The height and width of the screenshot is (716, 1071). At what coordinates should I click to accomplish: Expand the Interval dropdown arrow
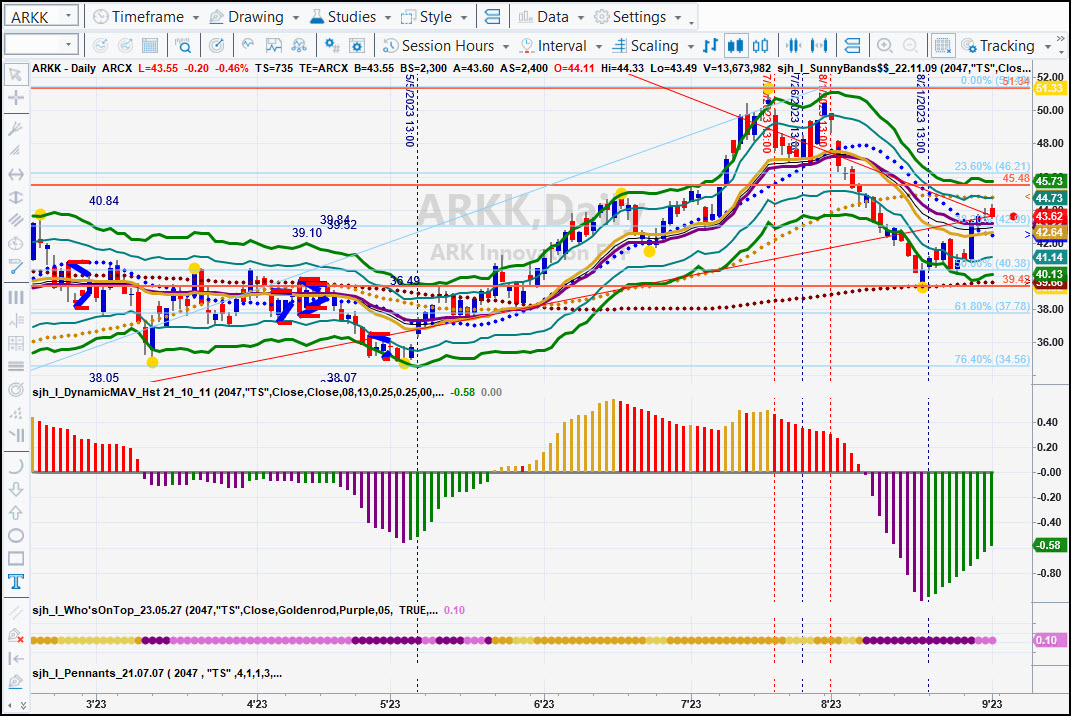tap(598, 46)
